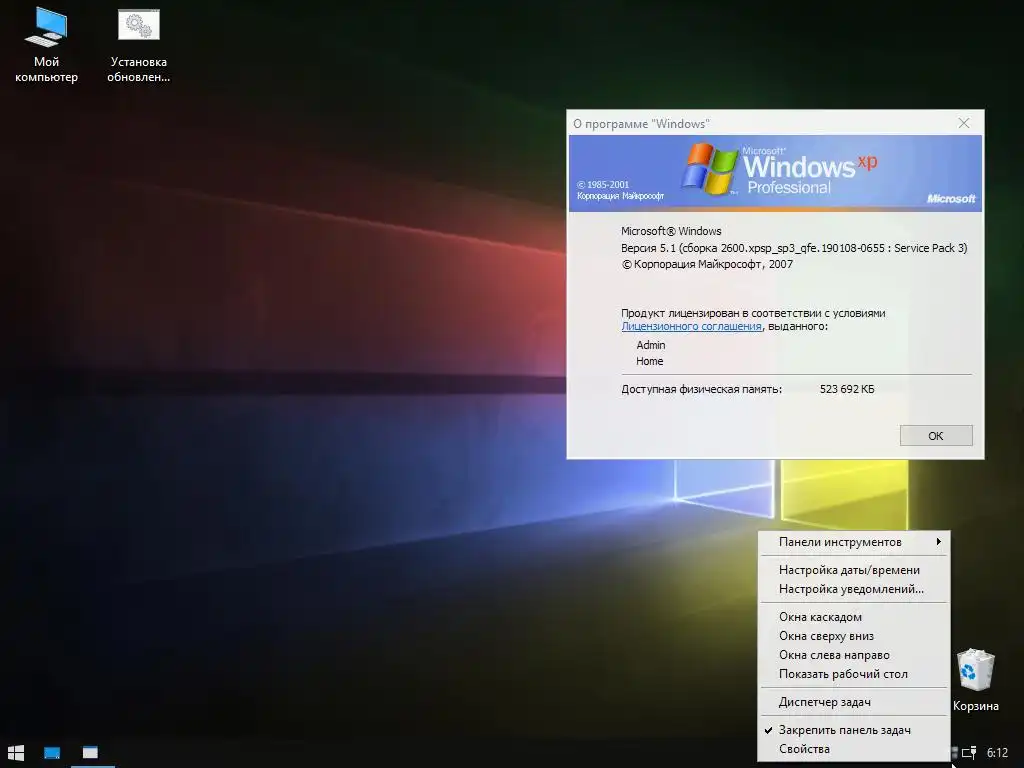Select Окна сверху вниз menu item
1024x768 pixels.
(x=853, y=635)
